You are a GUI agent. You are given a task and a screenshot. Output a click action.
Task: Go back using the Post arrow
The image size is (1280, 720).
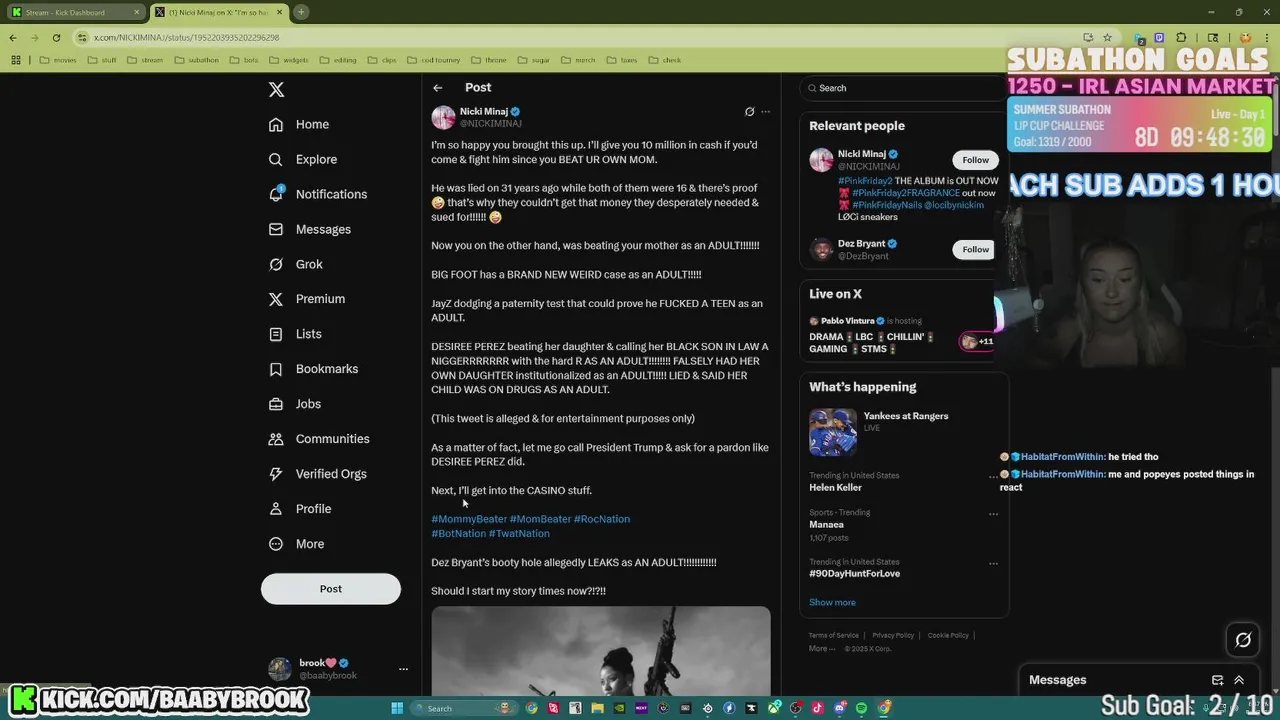(x=437, y=88)
